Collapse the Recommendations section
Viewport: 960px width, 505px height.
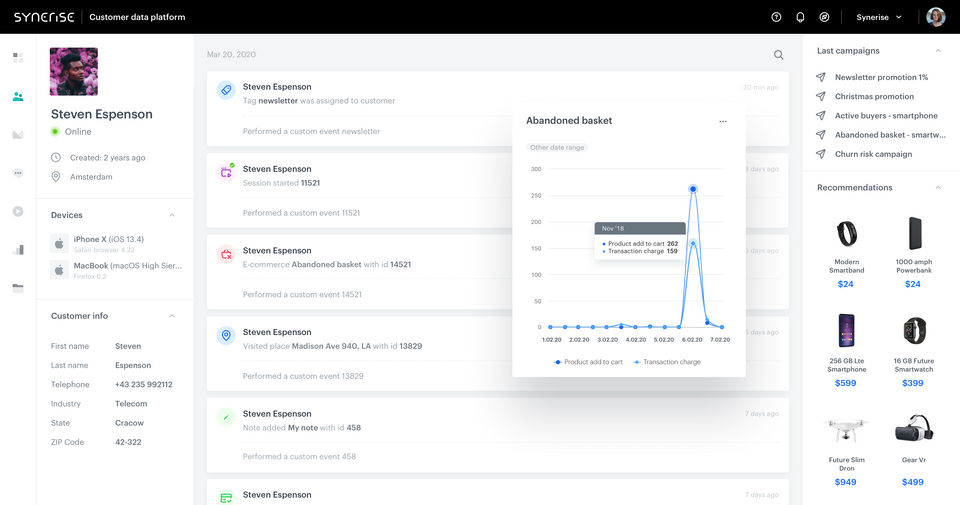(x=938, y=188)
